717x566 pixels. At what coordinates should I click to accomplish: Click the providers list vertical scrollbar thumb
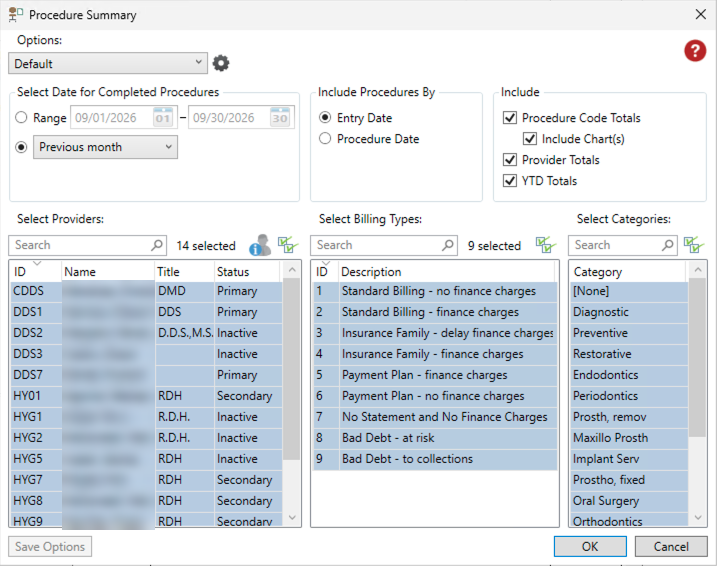tap(292, 368)
